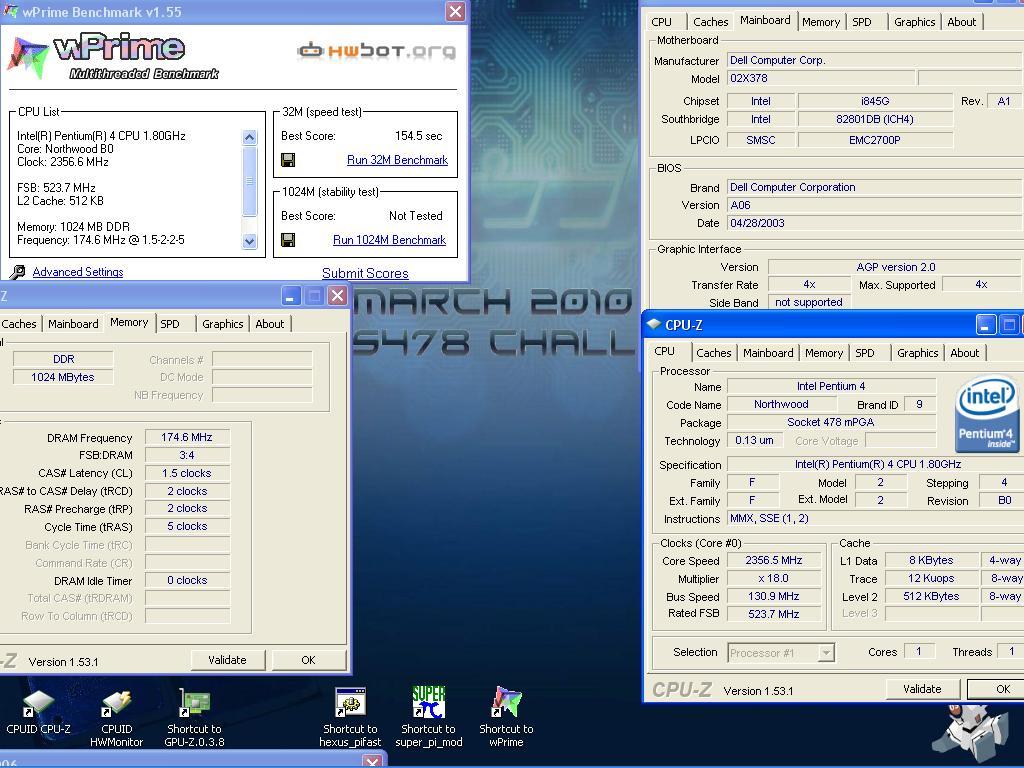Viewport: 1024px width, 768px height.
Task: Switch to Caches tab in CPU window
Action: (713, 353)
